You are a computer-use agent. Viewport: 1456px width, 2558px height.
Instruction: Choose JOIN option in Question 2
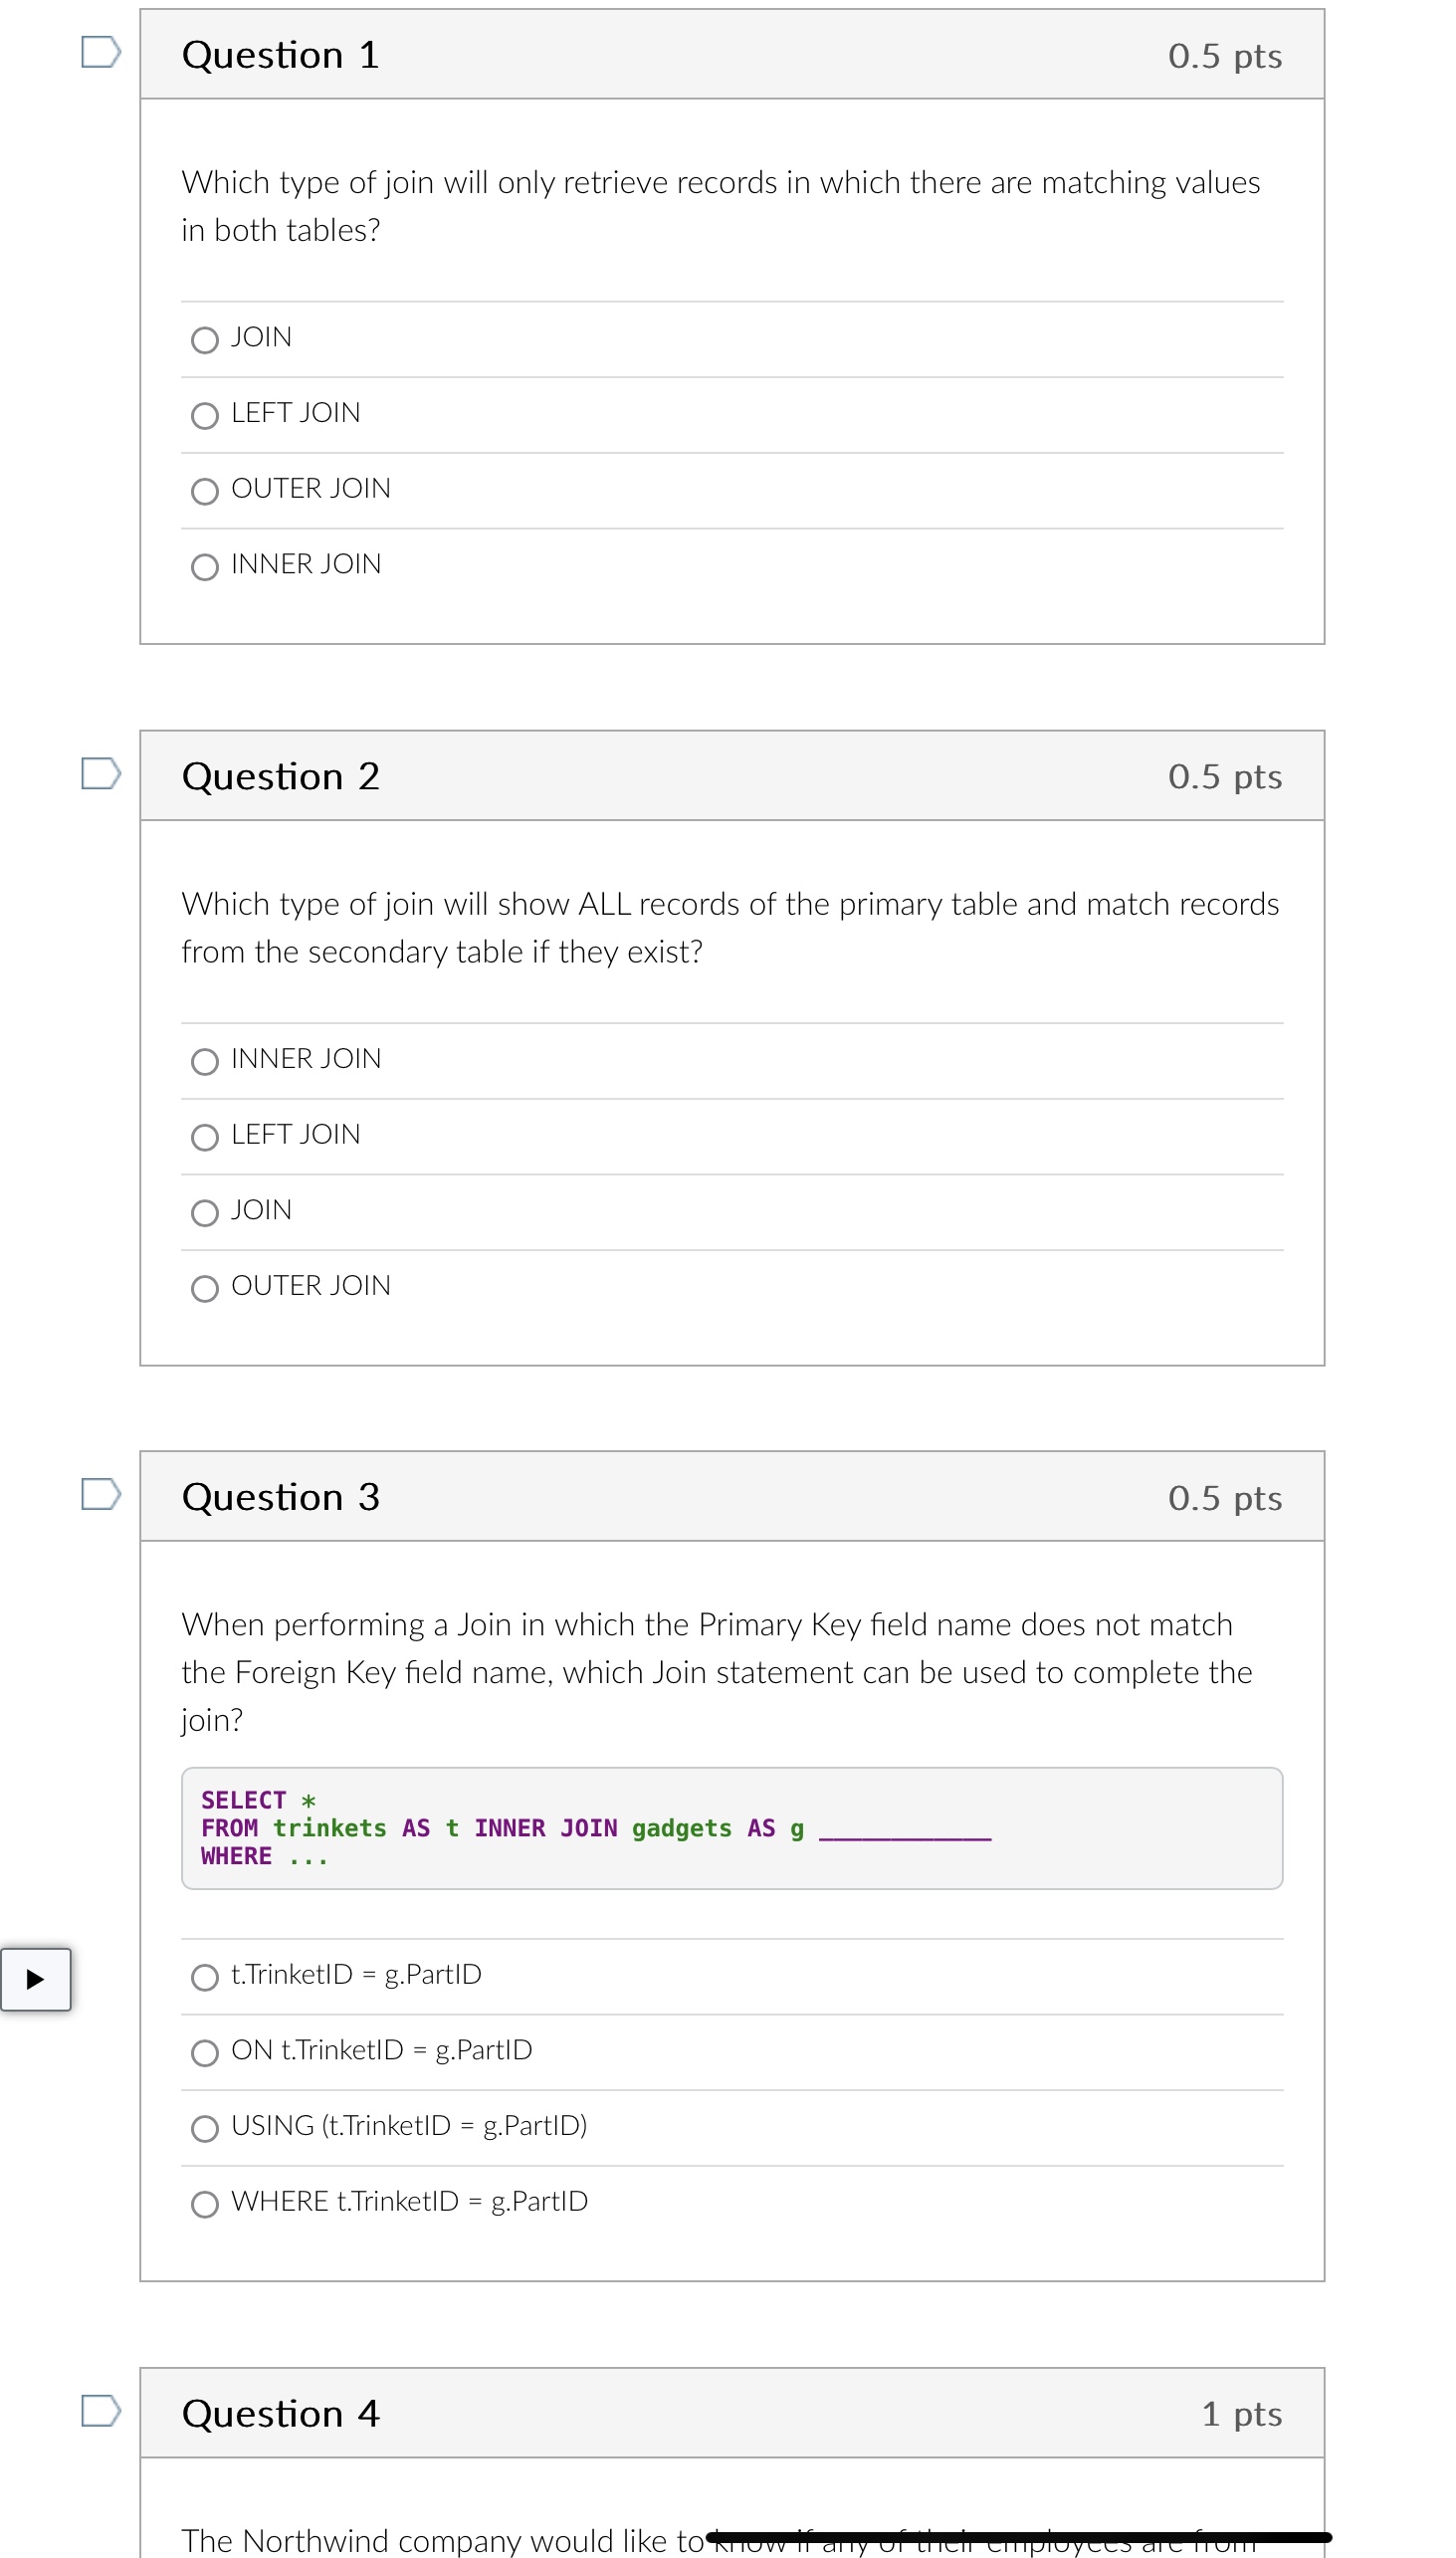point(205,1213)
